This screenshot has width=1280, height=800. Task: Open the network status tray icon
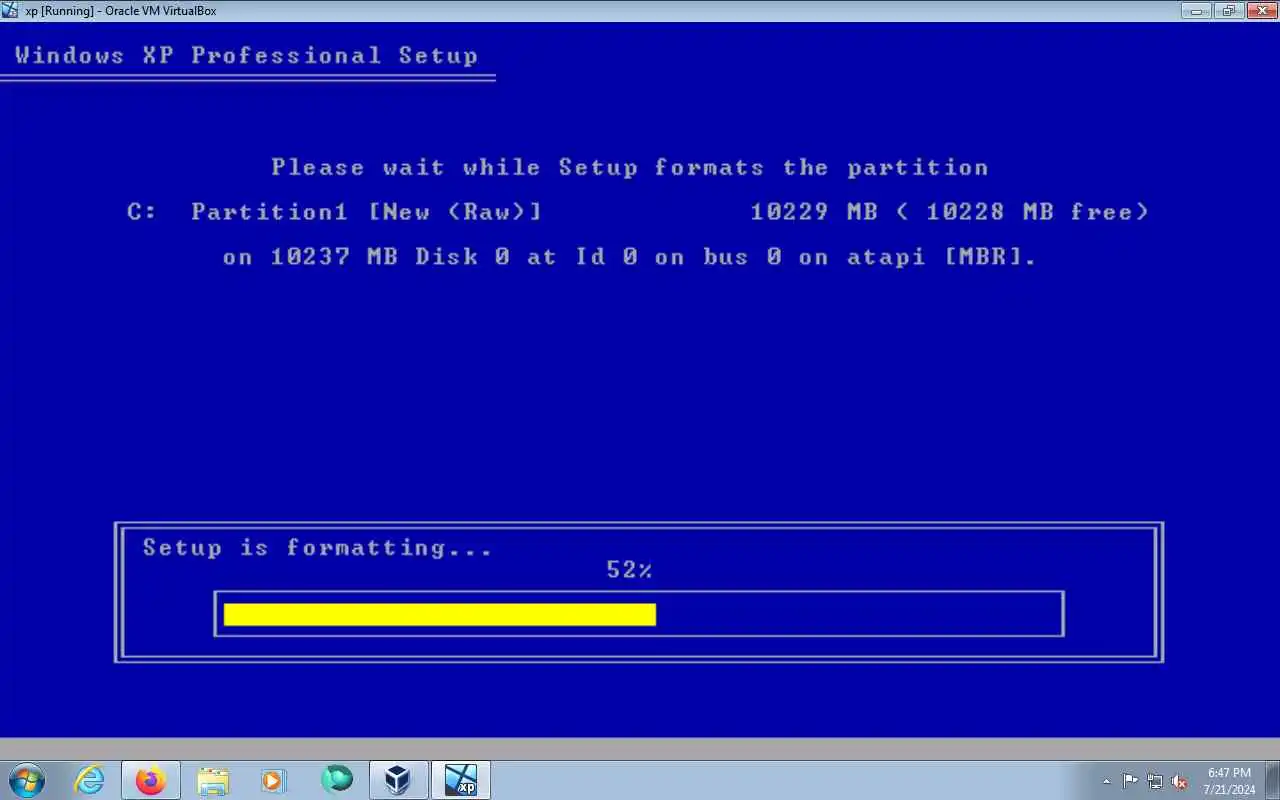[1155, 781]
